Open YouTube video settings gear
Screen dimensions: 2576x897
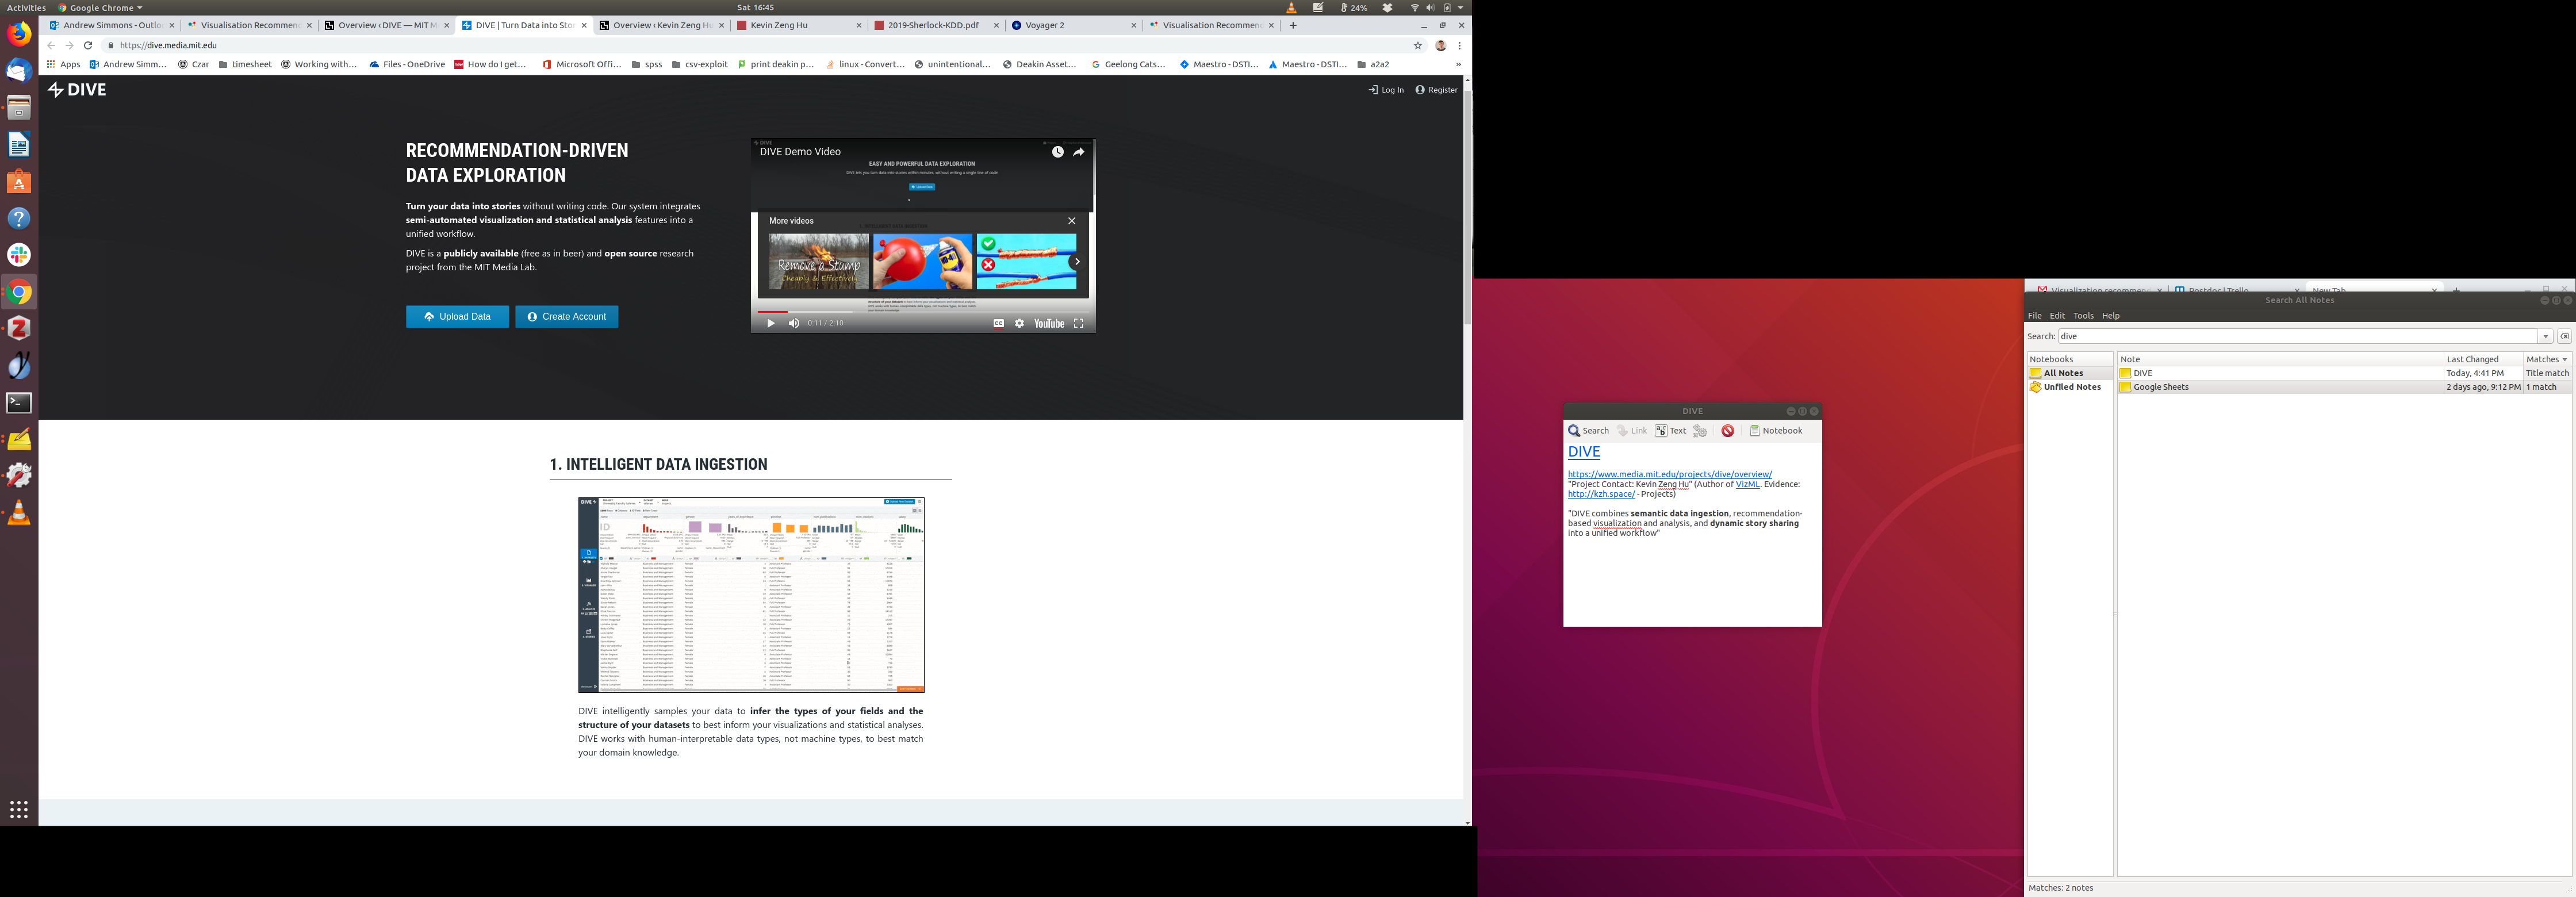pyautogui.click(x=1019, y=323)
